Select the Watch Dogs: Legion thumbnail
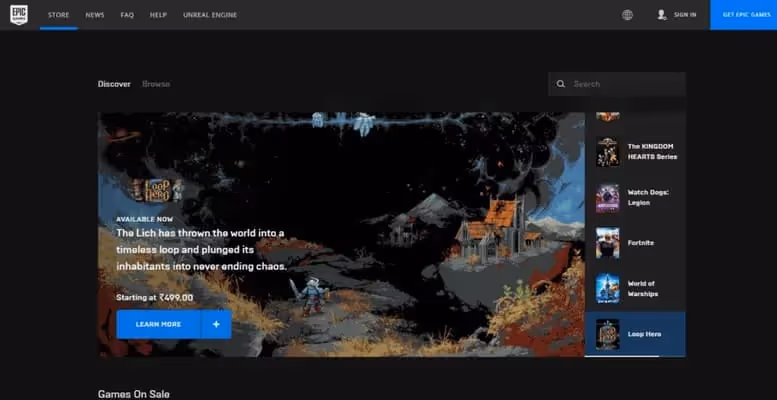777x400 pixels. tap(607, 198)
